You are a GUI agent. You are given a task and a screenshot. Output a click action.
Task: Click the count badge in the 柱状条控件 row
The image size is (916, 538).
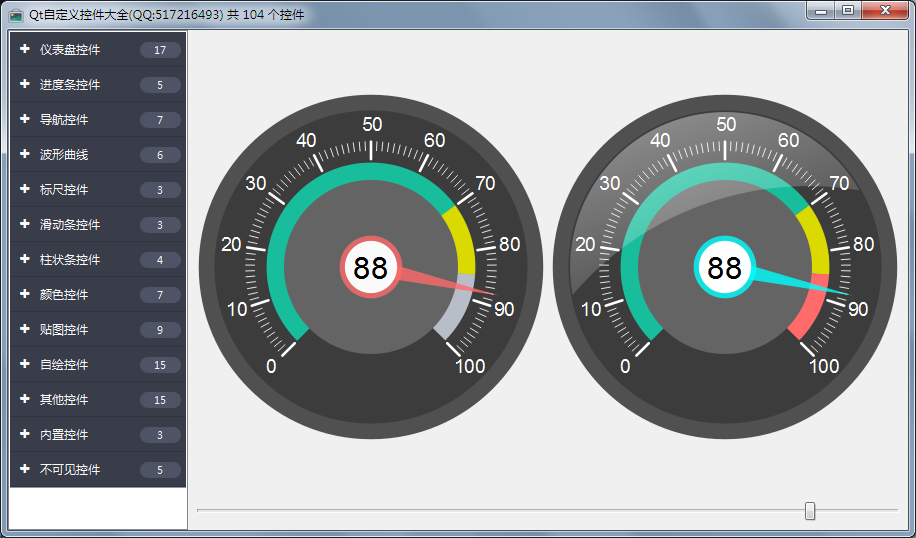[160, 261]
